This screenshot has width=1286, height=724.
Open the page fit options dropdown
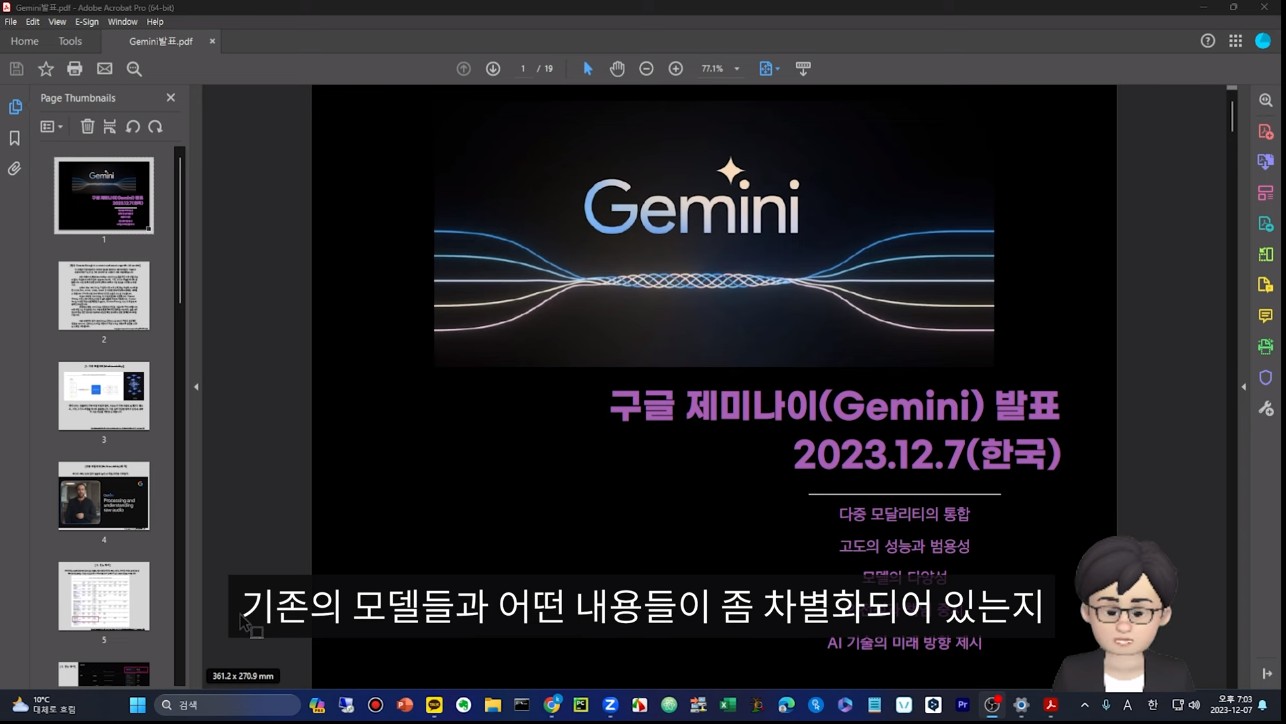(769, 69)
